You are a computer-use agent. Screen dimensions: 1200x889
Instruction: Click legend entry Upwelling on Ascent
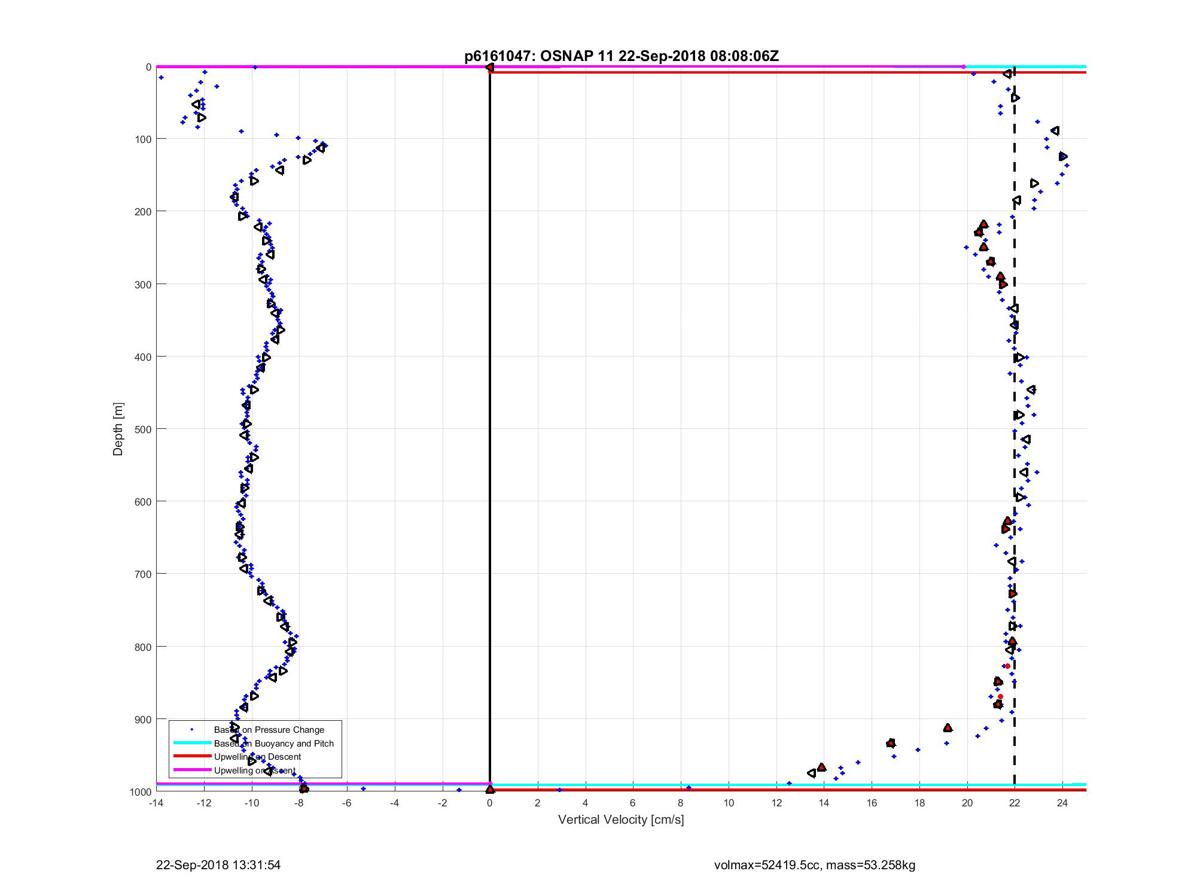coord(256,770)
